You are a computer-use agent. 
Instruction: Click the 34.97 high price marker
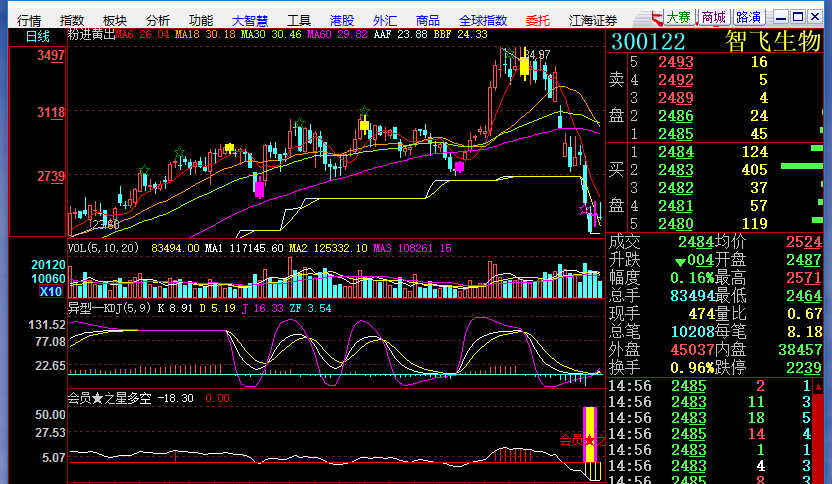[x=537, y=55]
